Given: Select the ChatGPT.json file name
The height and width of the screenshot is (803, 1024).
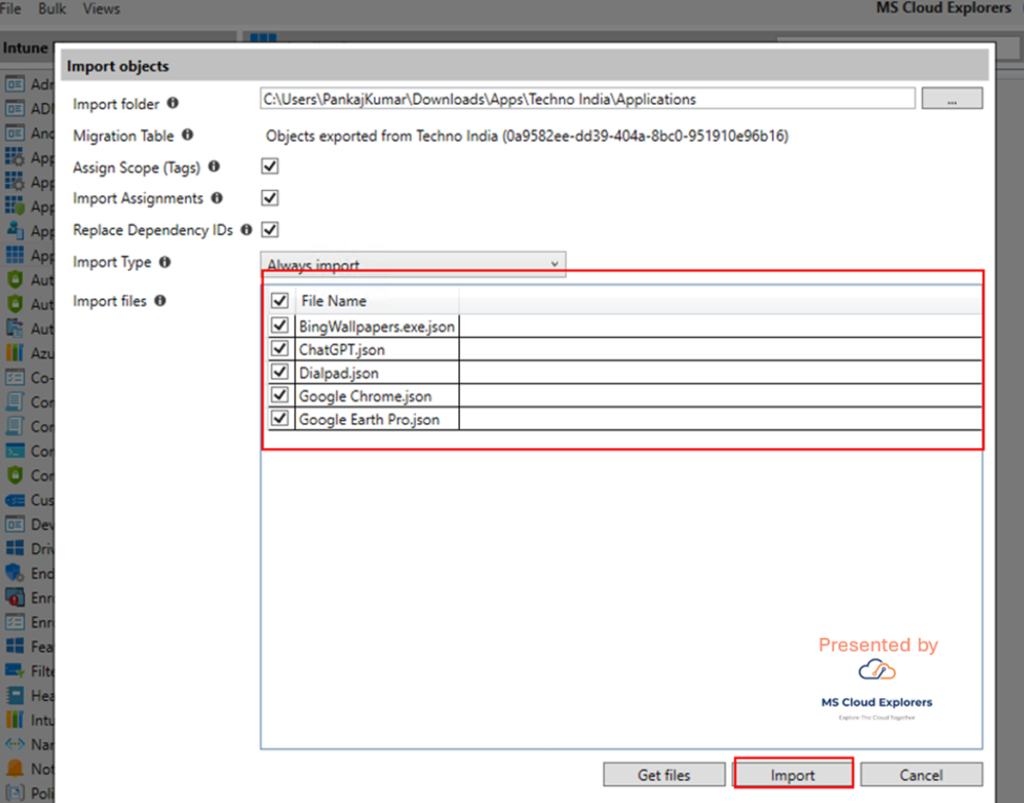Looking at the screenshot, I should pyautogui.click(x=342, y=350).
